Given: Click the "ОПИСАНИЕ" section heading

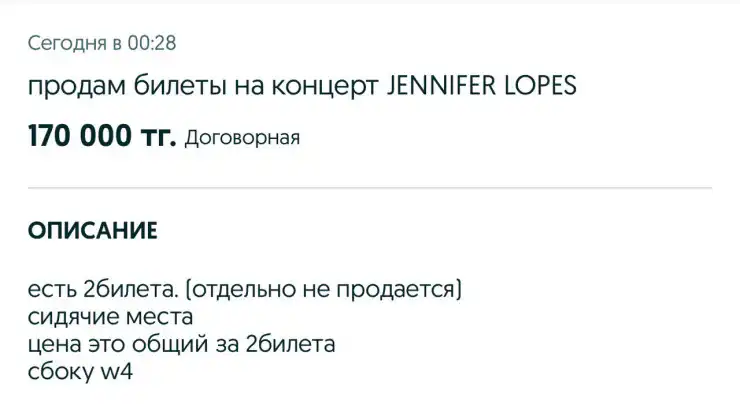Looking at the screenshot, I should (x=92, y=231).
